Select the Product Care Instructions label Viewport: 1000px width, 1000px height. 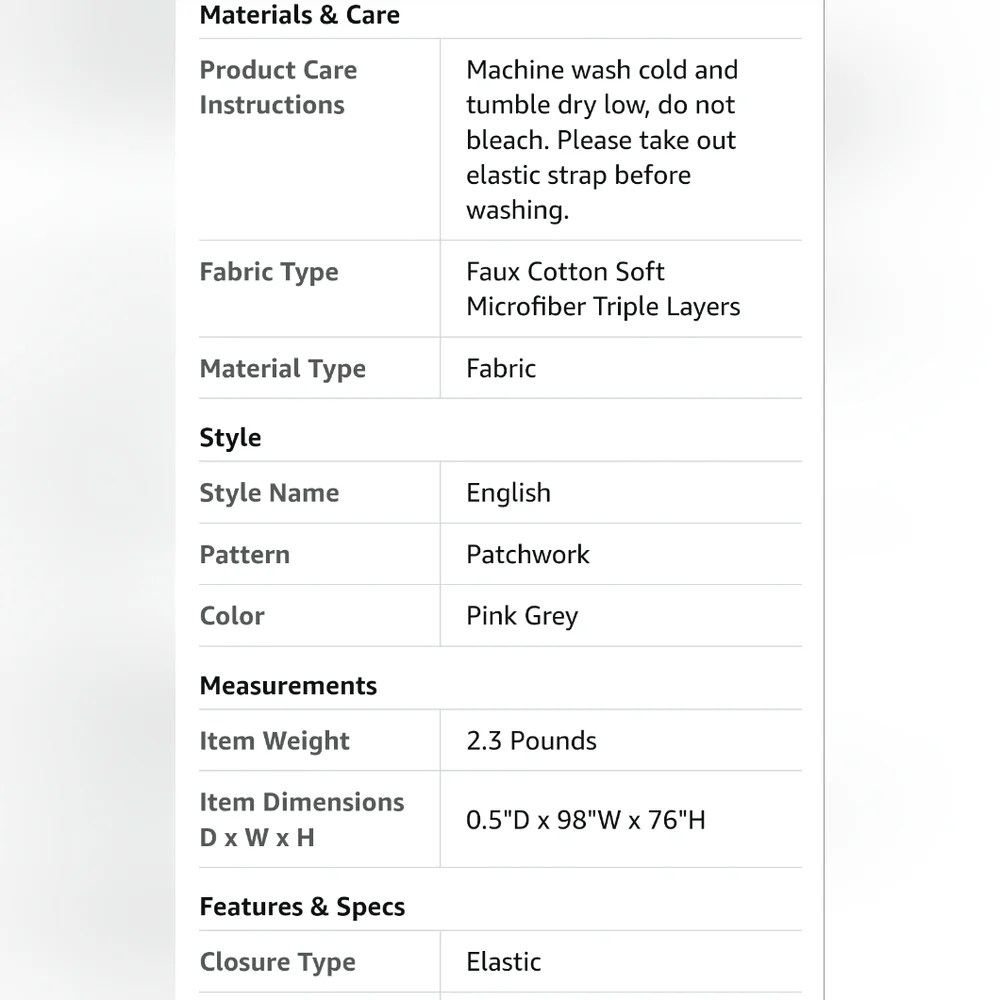click(x=278, y=87)
